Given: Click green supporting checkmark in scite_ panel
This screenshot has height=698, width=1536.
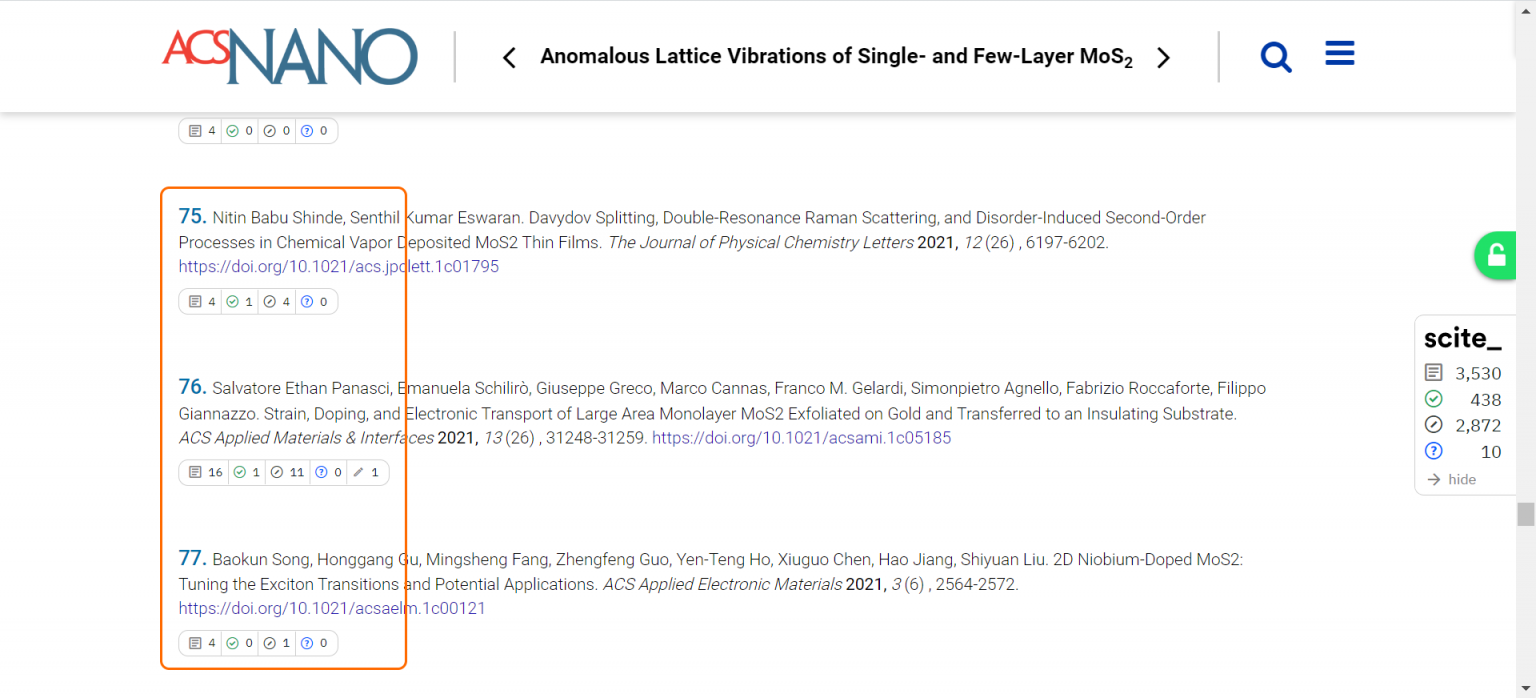Looking at the screenshot, I should pyautogui.click(x=1433, y=399).
